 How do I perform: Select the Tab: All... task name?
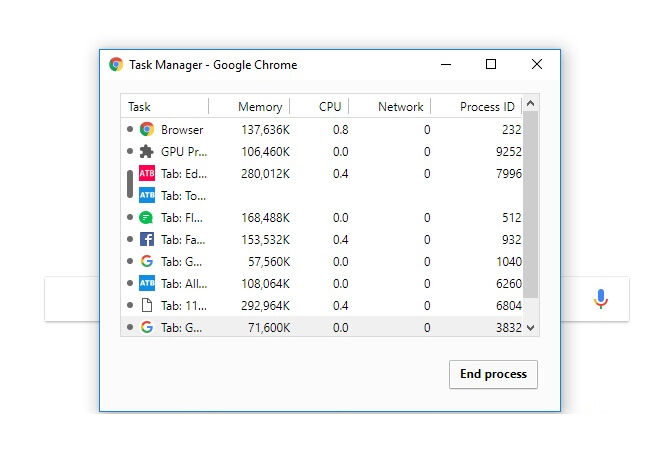pyautogui.click(x=184, y=283)
